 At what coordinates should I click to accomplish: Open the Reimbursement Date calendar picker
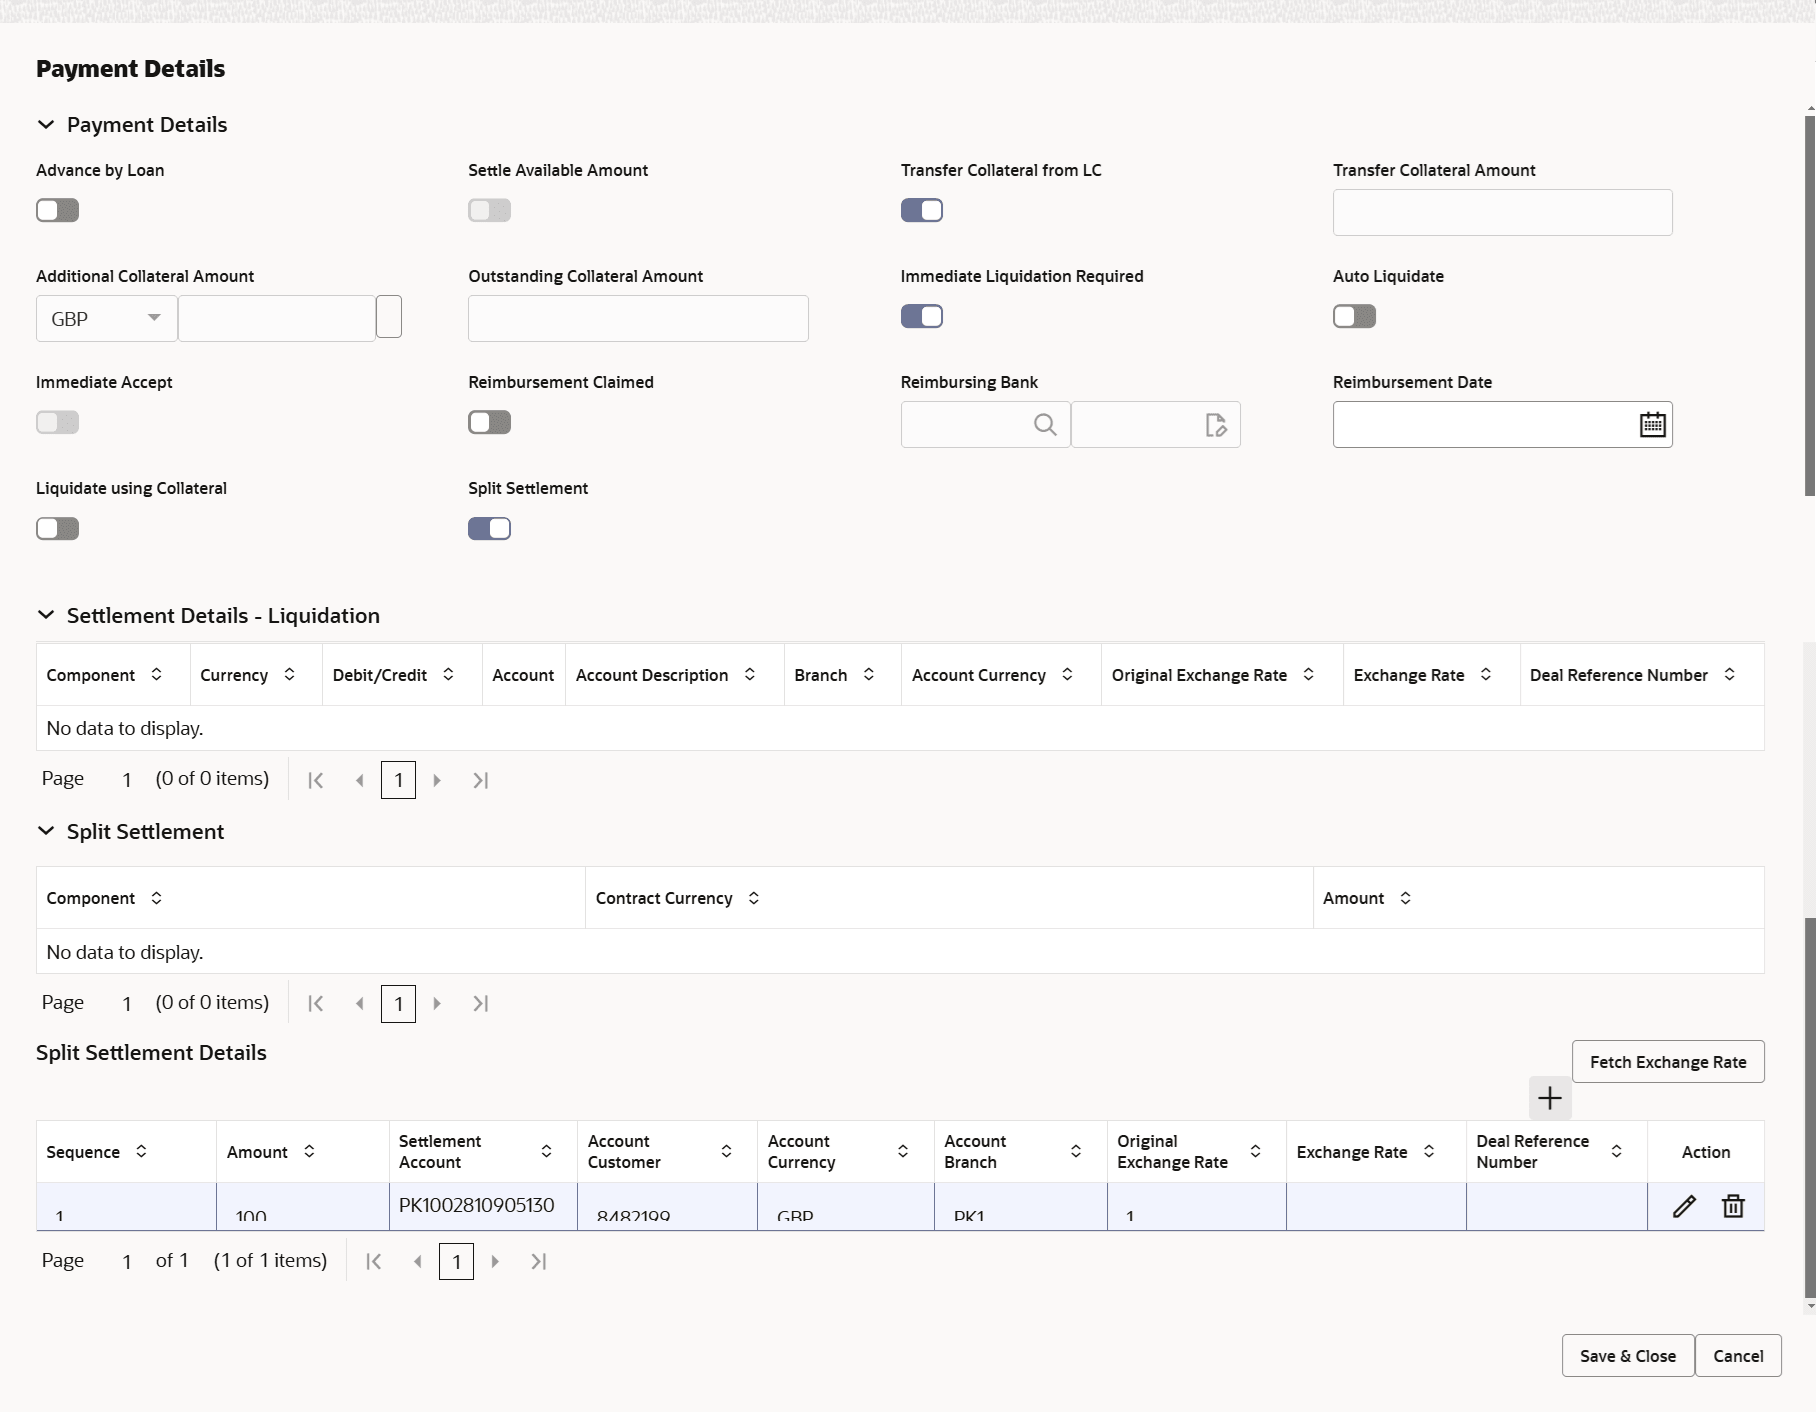(x=1652, y=424)
